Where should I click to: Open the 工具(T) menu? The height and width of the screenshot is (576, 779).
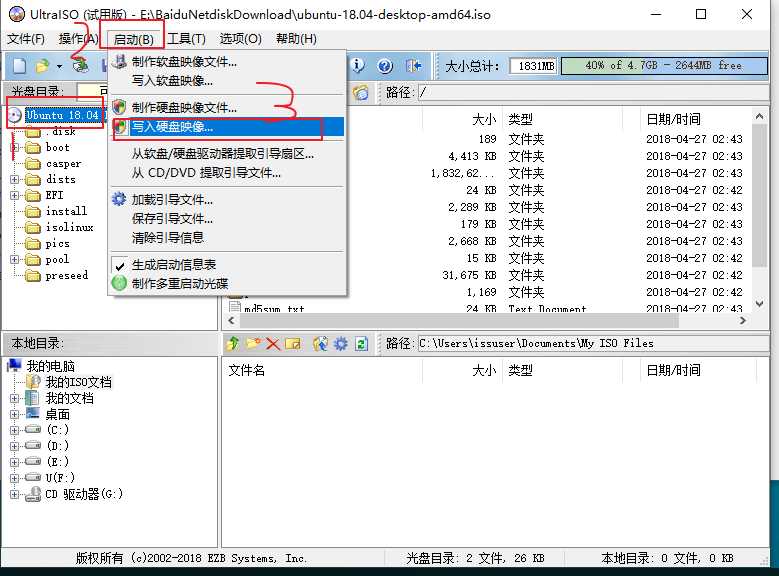pos(186,39)
